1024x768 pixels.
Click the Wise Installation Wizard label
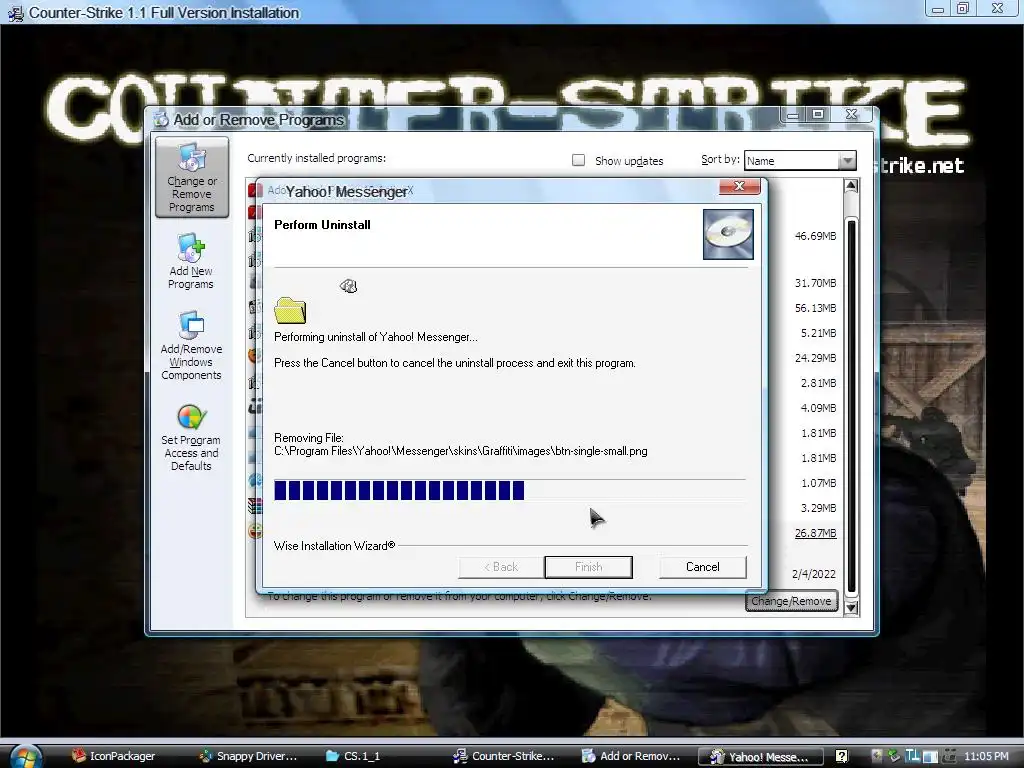click(334, 545)
